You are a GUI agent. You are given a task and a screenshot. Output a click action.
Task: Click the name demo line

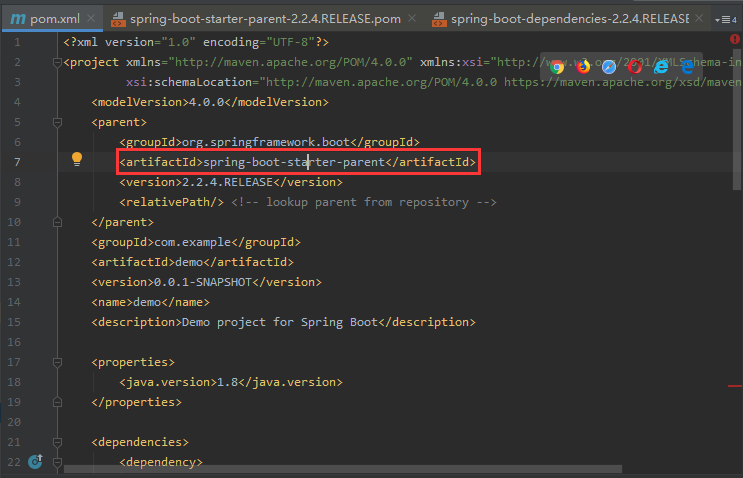(150, 302)
